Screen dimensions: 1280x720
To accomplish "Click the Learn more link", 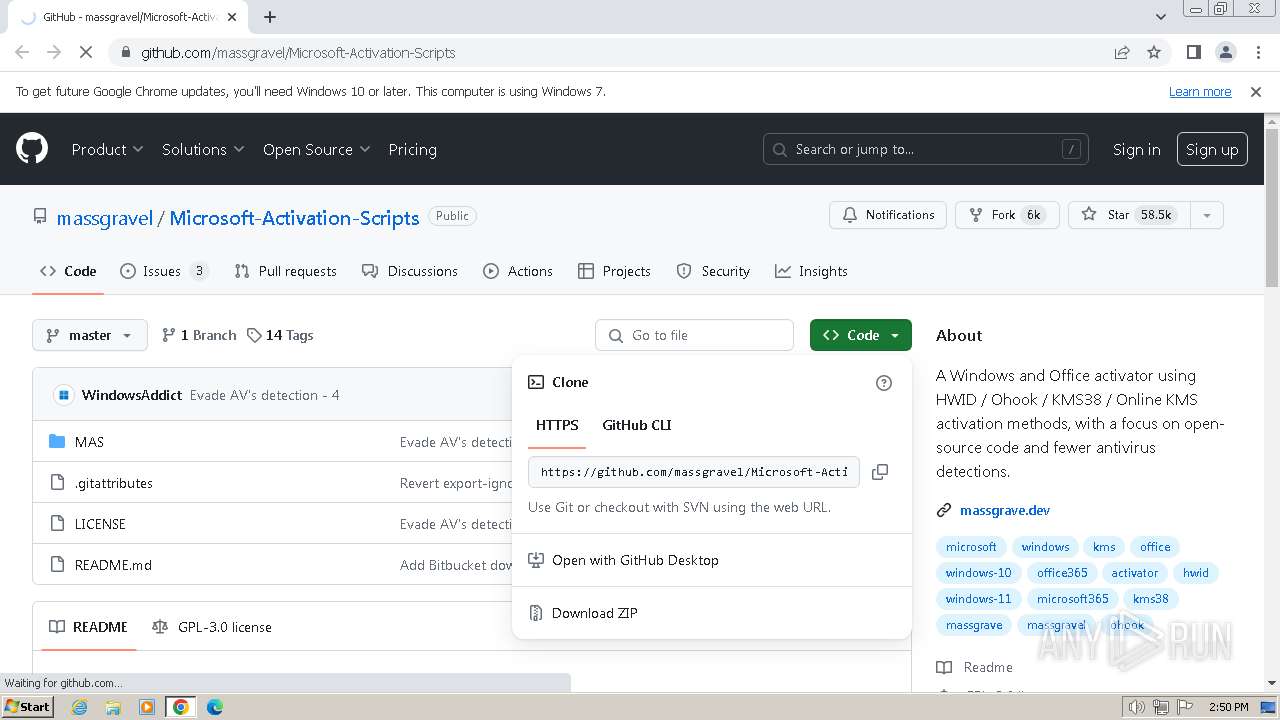I will pyautogui.click(x=1200, y=91).
